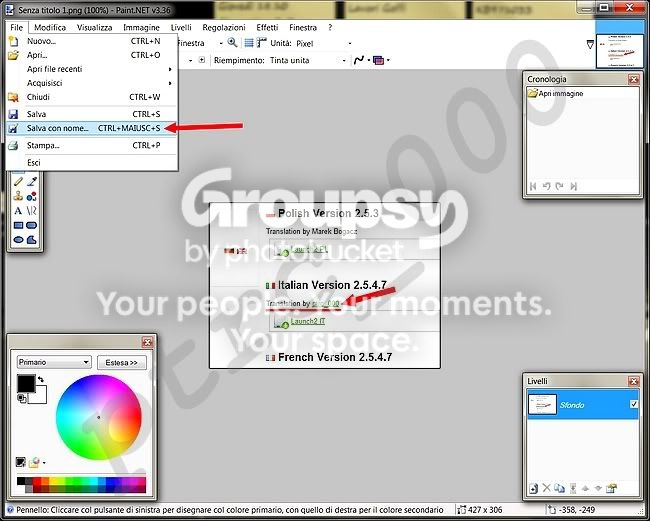Select the Line/Curve tool
Viewport: 650px width, 521px height.
[x=32, y=211]
